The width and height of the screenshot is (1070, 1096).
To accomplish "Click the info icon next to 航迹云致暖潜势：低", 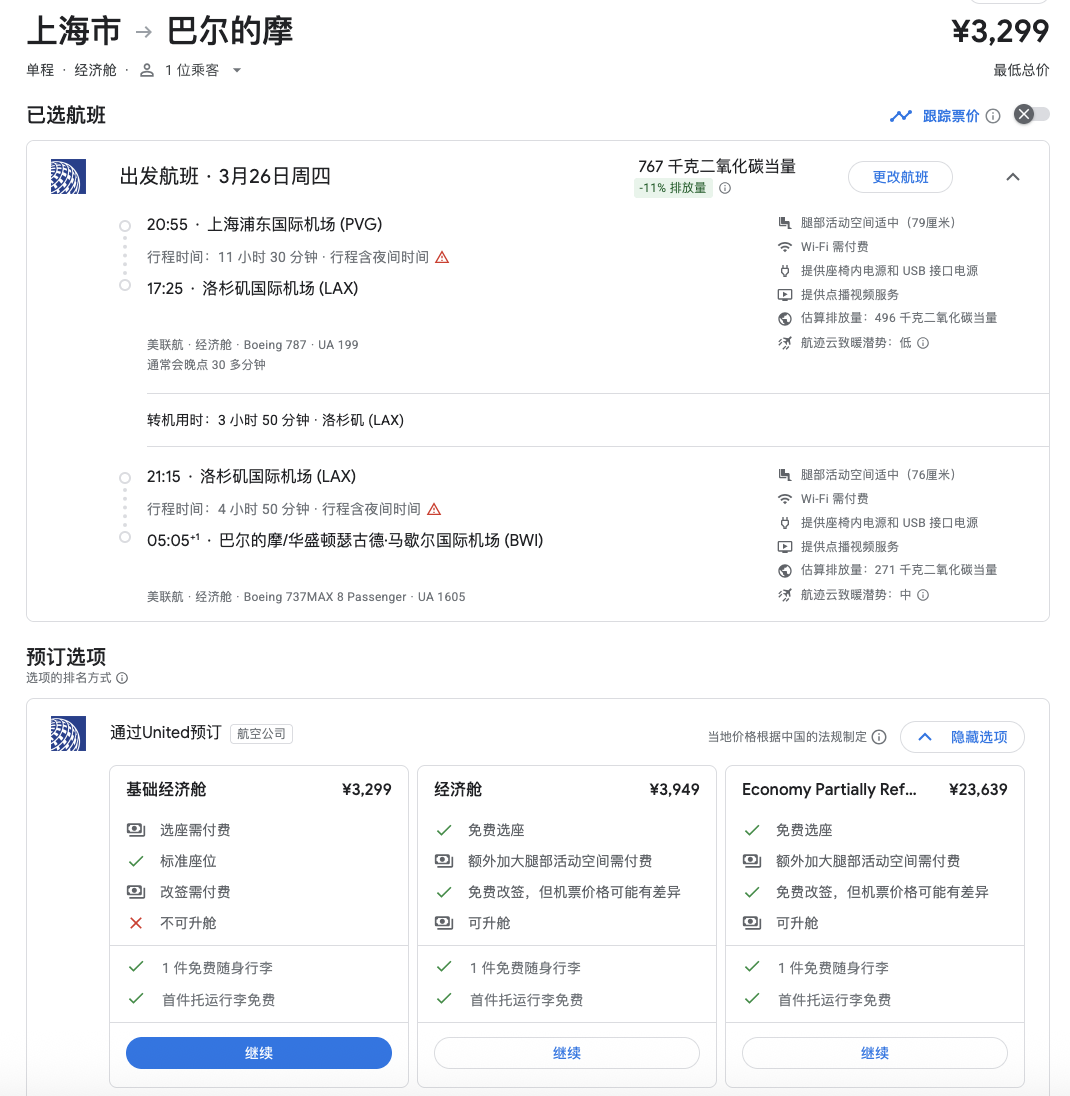I will [923, 343].
